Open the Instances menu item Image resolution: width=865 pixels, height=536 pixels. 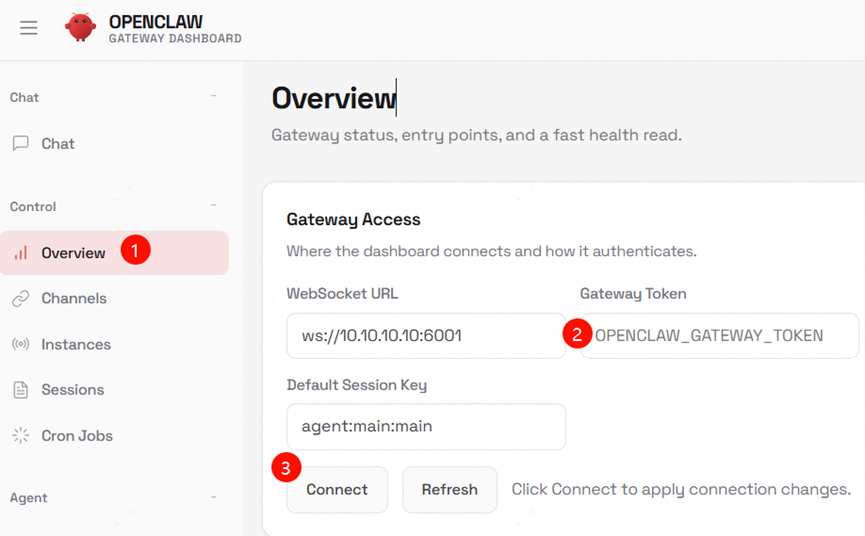pos(76,344)
